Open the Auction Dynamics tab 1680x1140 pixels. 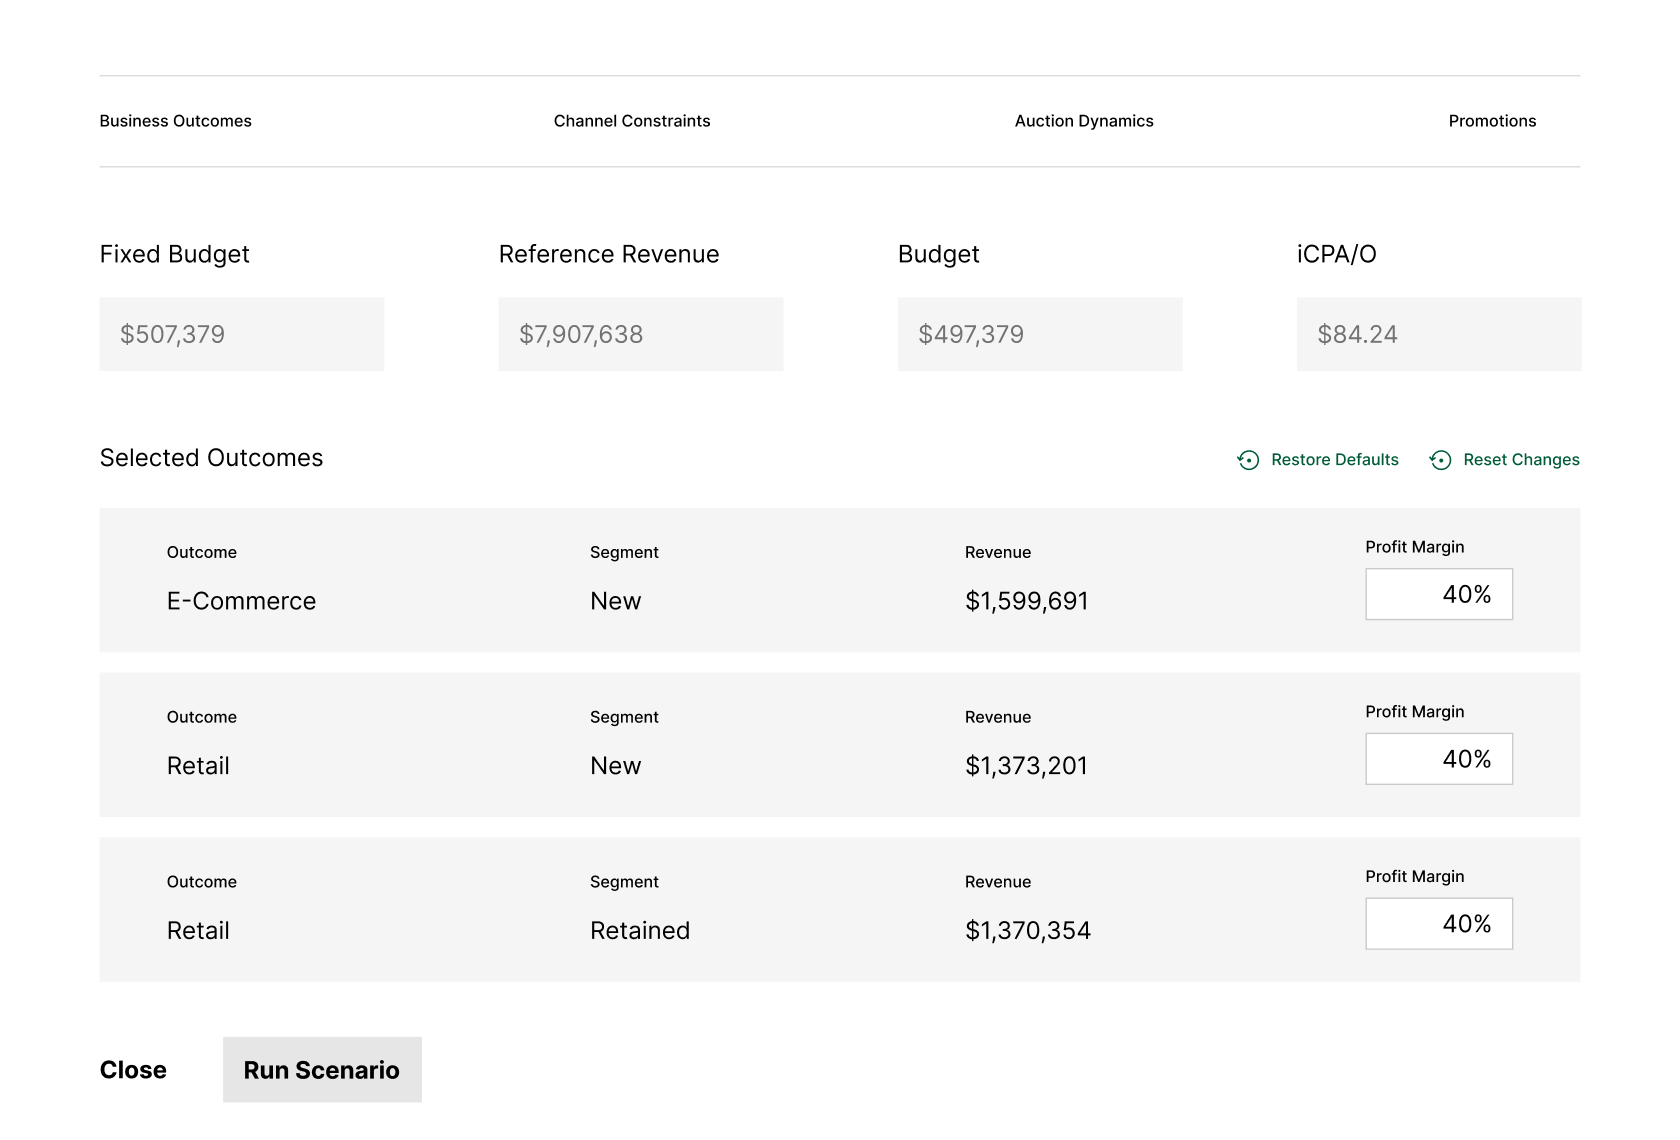coord(1084,121)
